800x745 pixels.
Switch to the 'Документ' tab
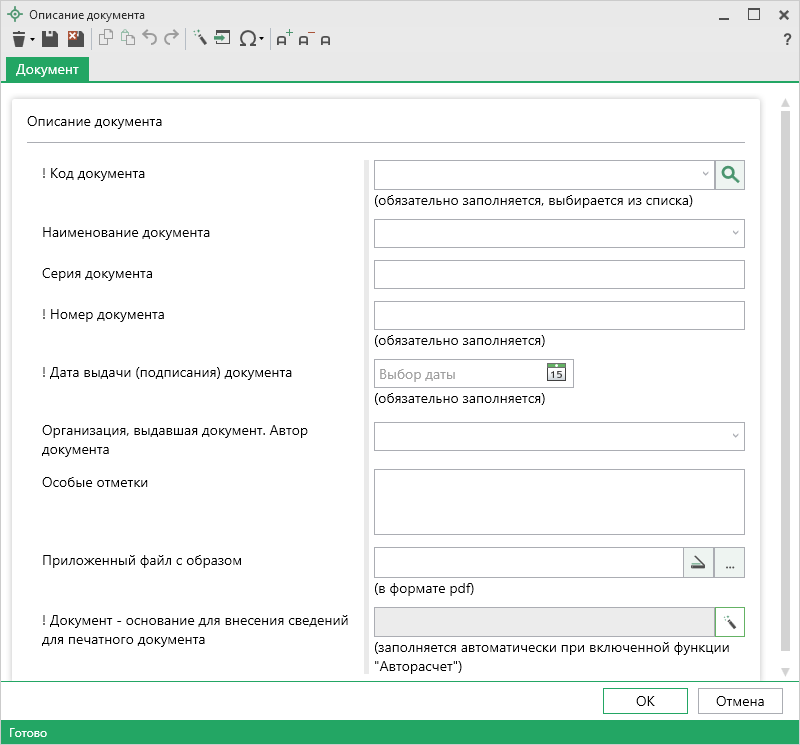47,69
